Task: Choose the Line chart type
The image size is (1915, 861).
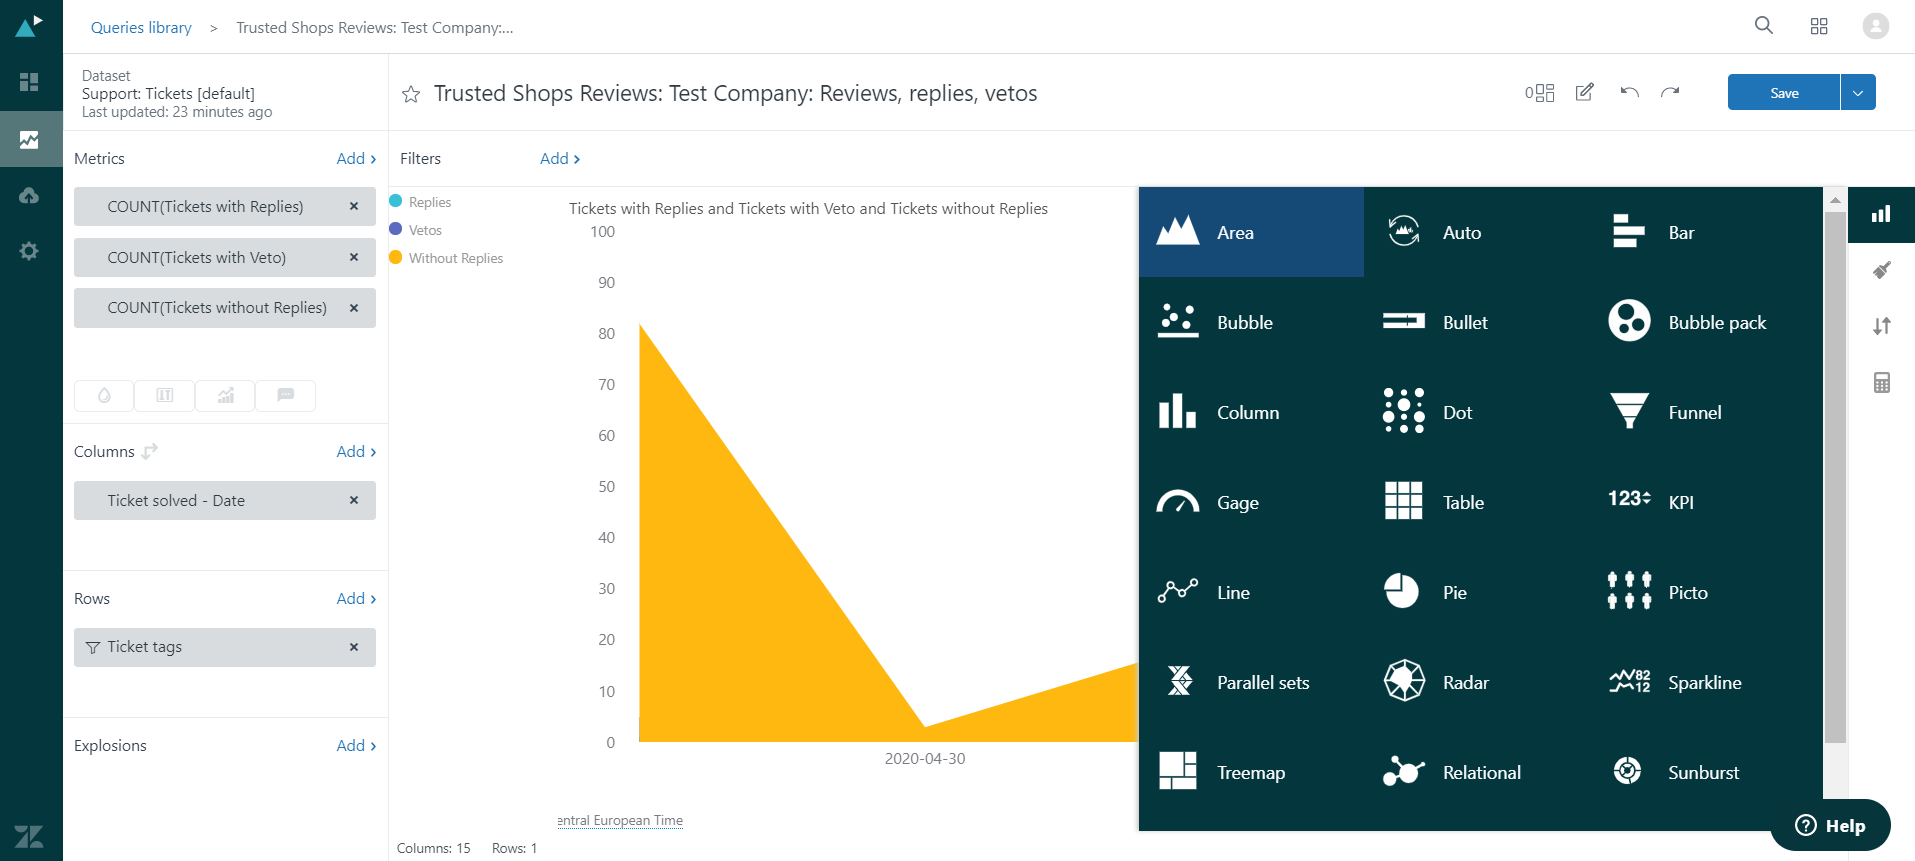Action: (1251, 592)
